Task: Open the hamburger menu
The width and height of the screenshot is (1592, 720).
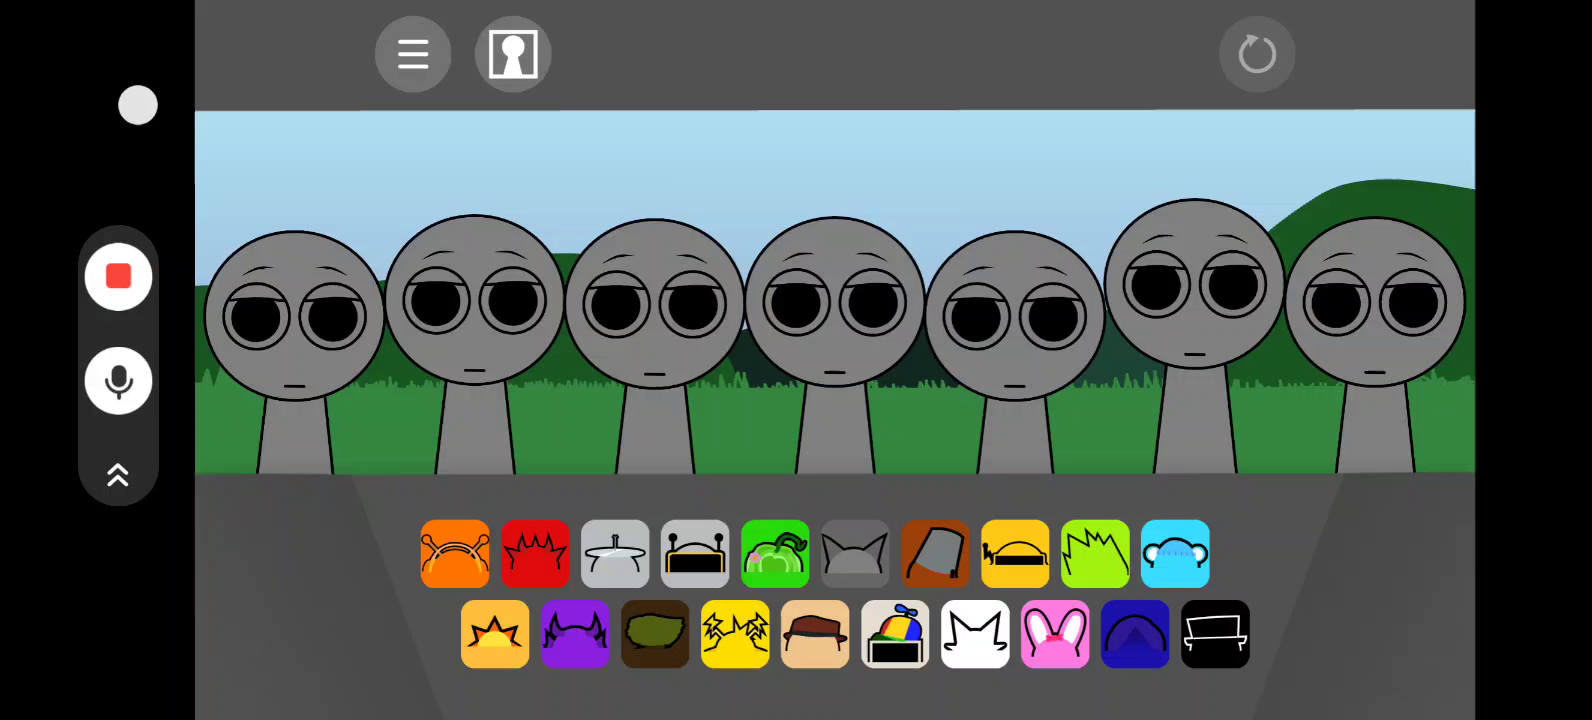Action: 412,54
